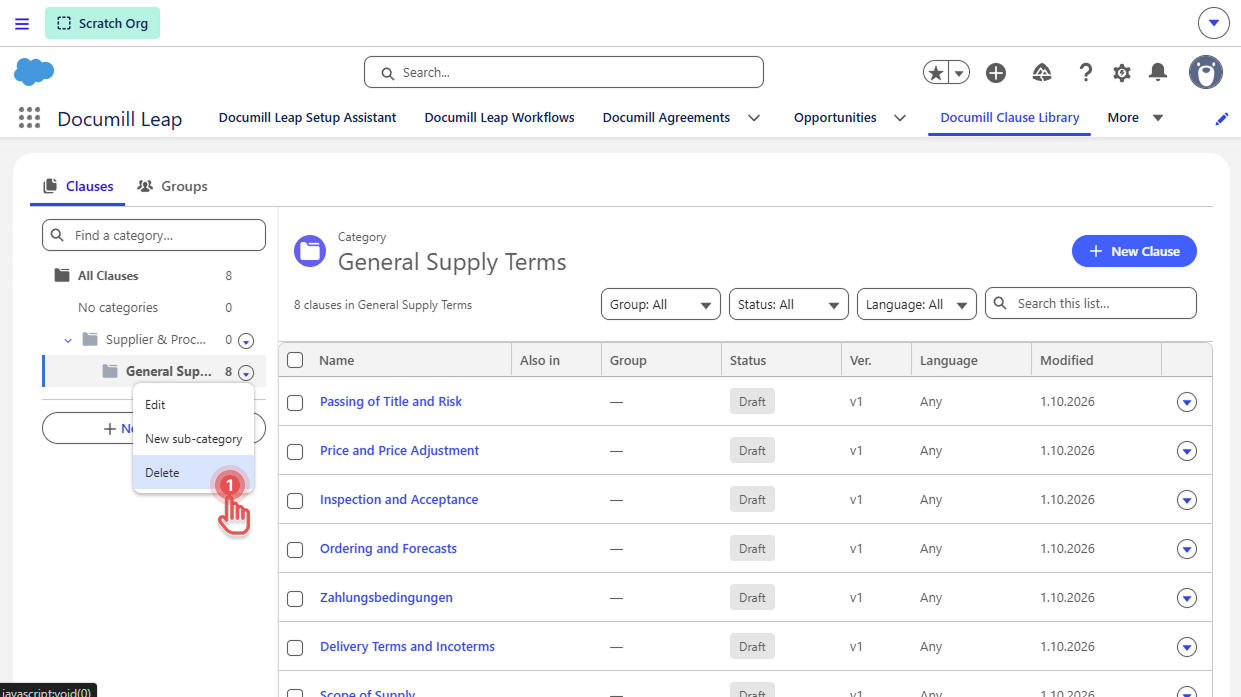Open row actions for Inspection and Acceptance
This screenshot has height=697, width=1241.
pos(1187,500)
